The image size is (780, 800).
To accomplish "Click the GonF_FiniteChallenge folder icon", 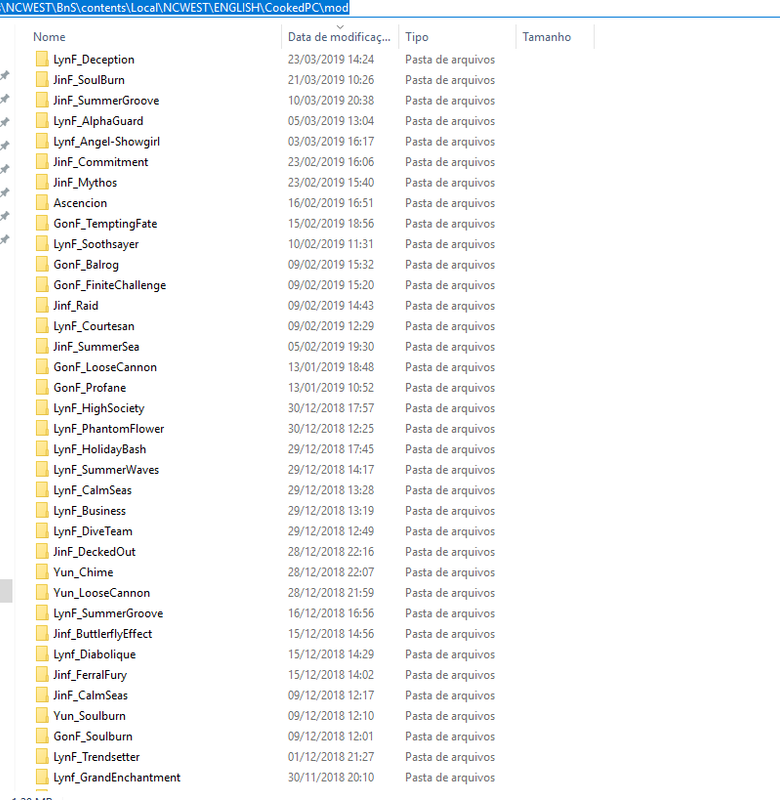I will coord(42,285).
